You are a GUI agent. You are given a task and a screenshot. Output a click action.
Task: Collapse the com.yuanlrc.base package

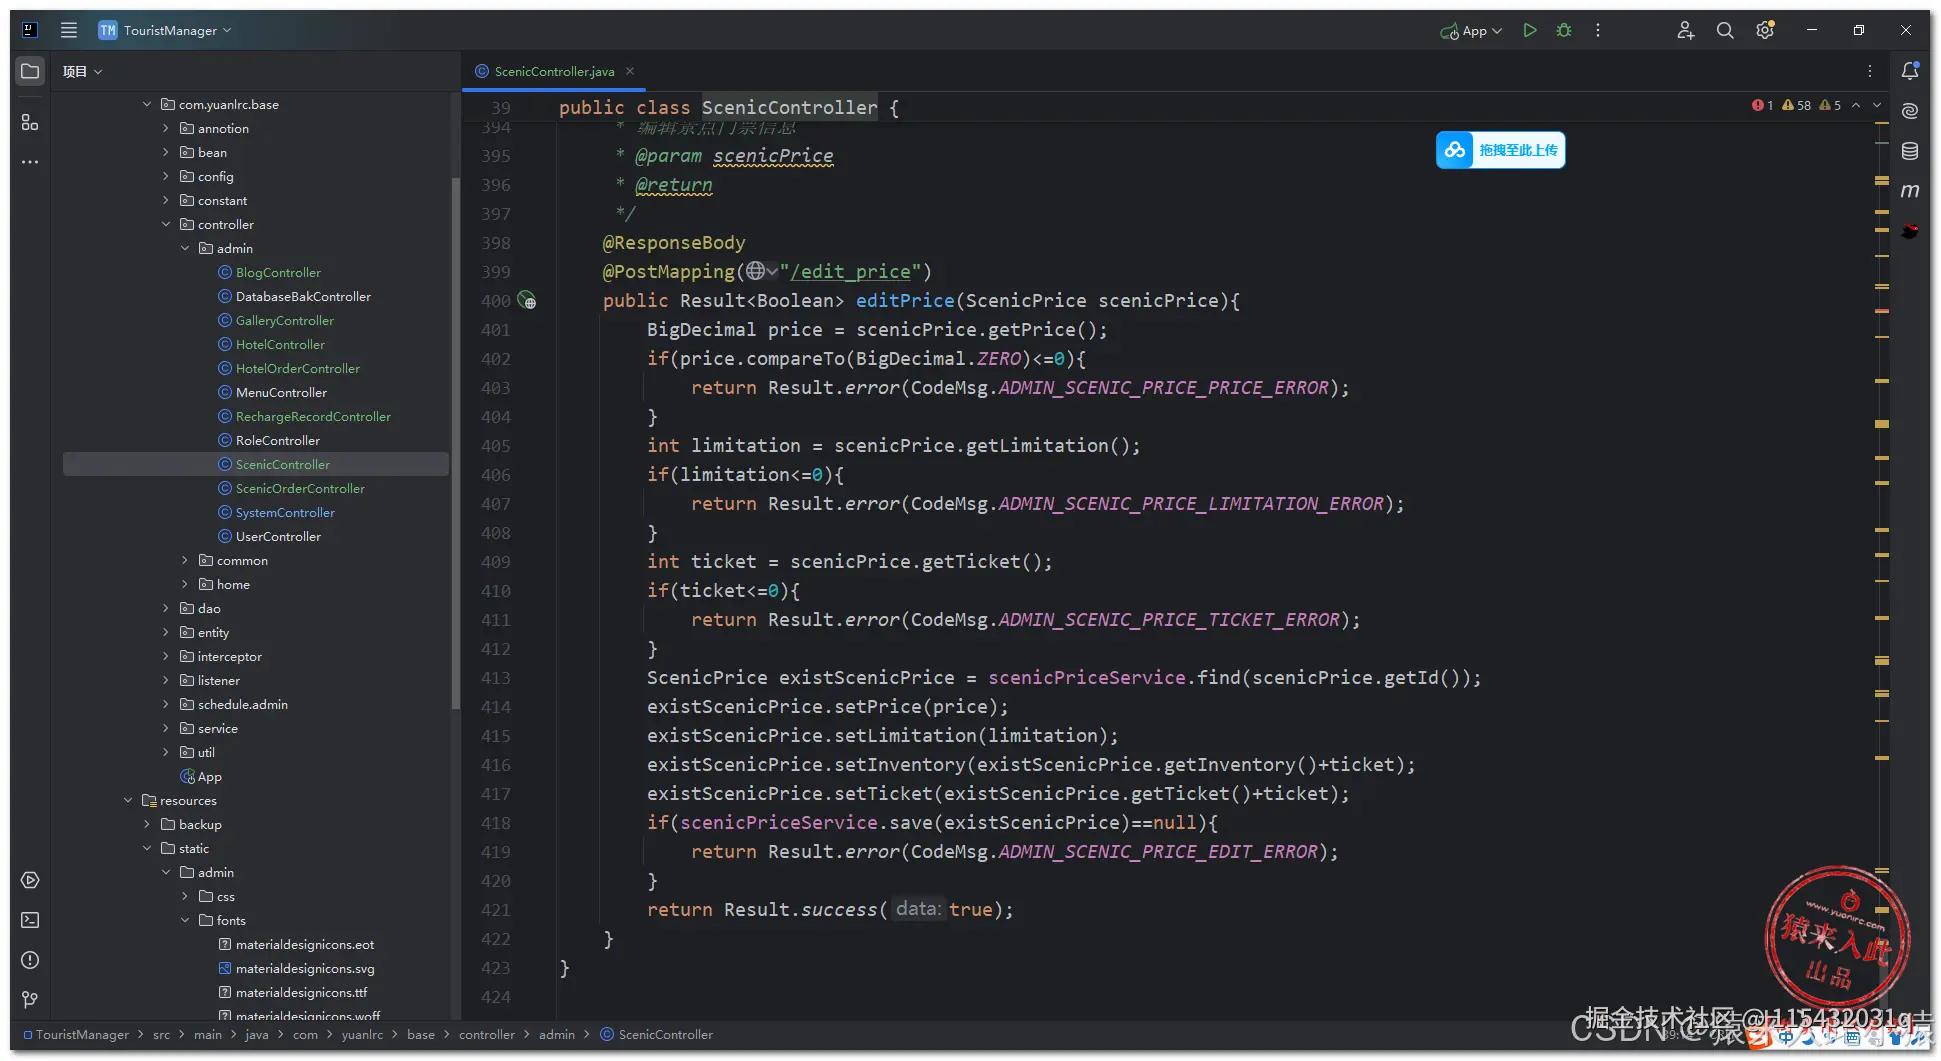pyautogui.click(x=147, y=104)
